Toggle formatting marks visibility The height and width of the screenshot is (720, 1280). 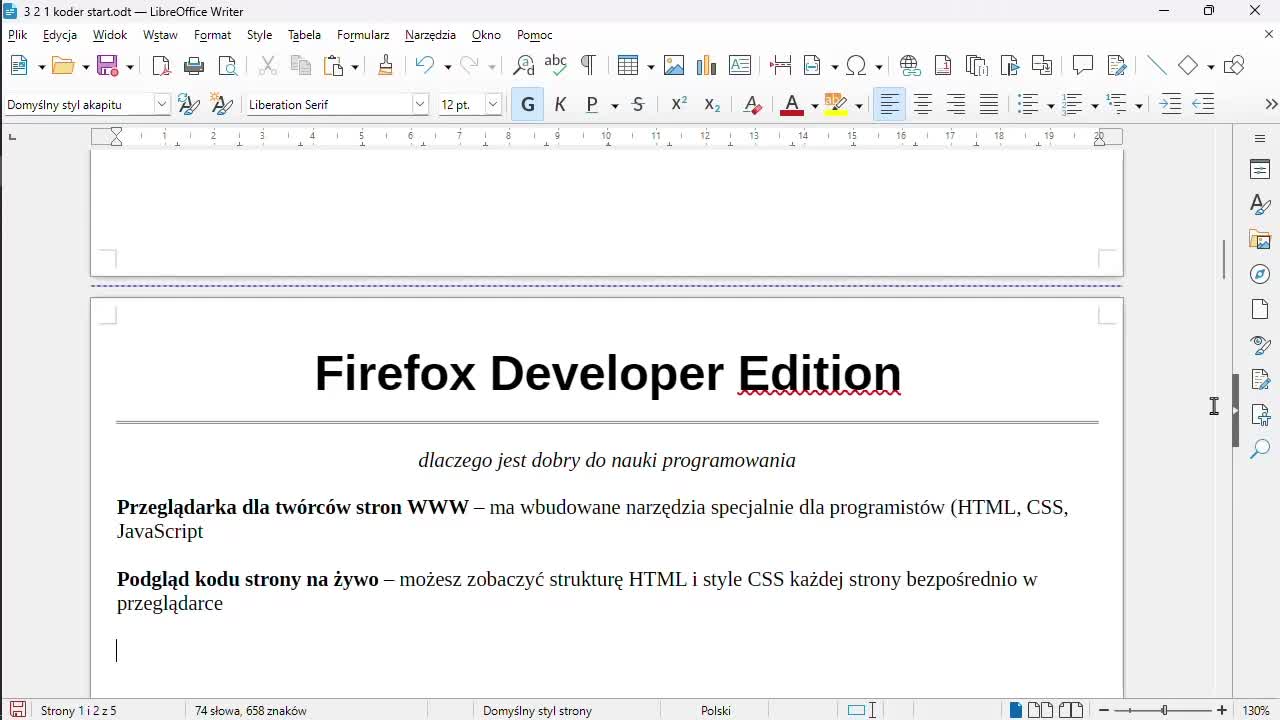click(x=588, y=65)
